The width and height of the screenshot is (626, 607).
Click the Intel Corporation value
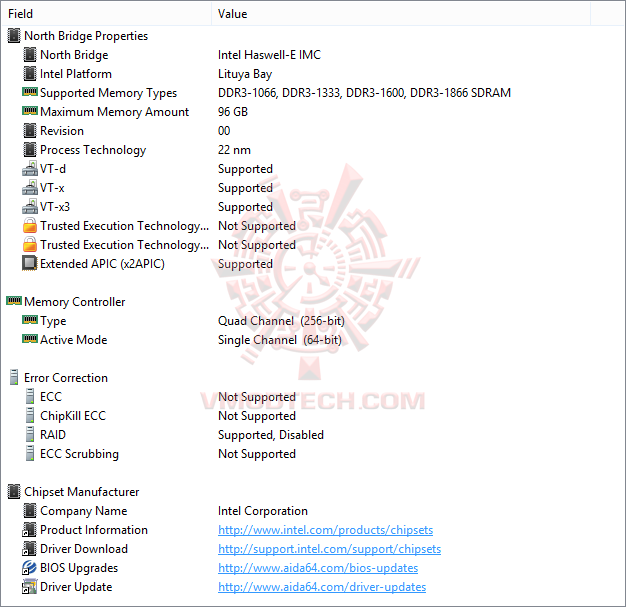(x=263, y=511)
